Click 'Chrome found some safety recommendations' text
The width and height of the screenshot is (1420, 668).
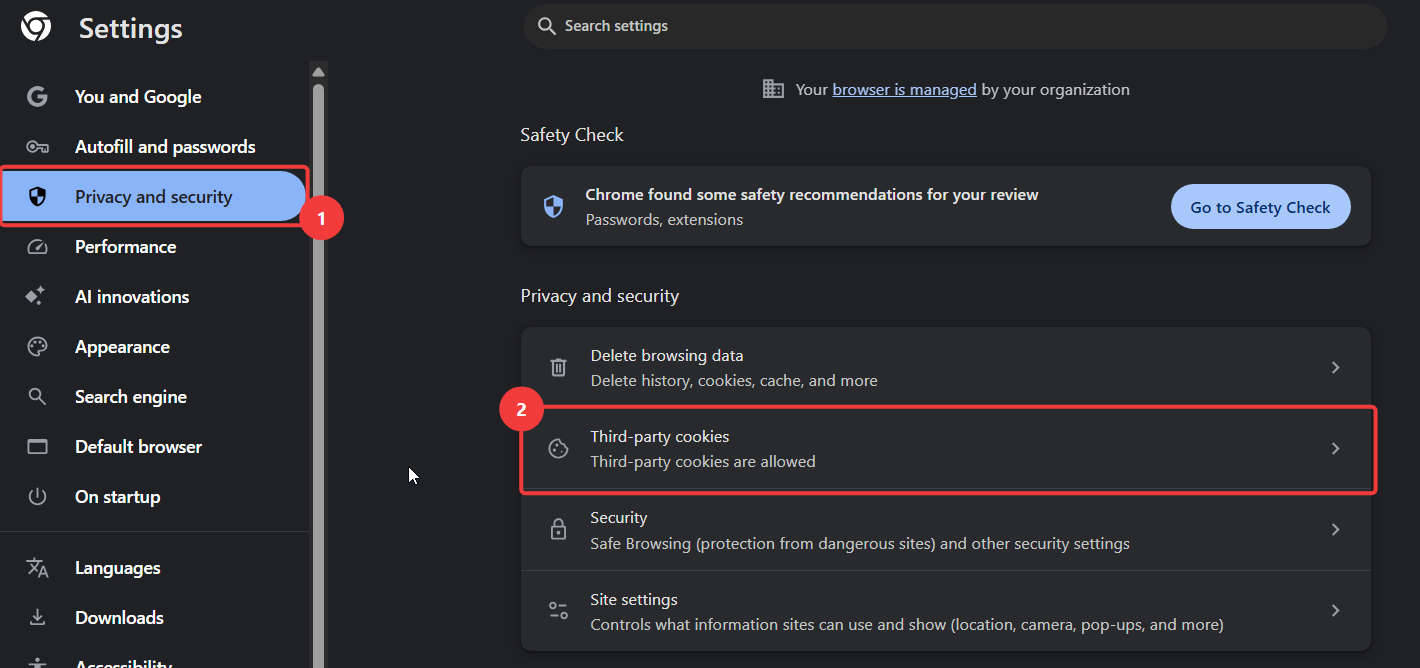(812, 194)
